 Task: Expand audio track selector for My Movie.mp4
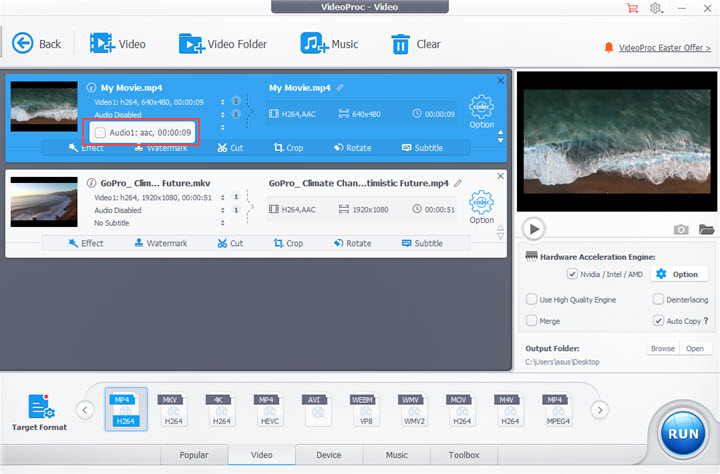(223, 115)
